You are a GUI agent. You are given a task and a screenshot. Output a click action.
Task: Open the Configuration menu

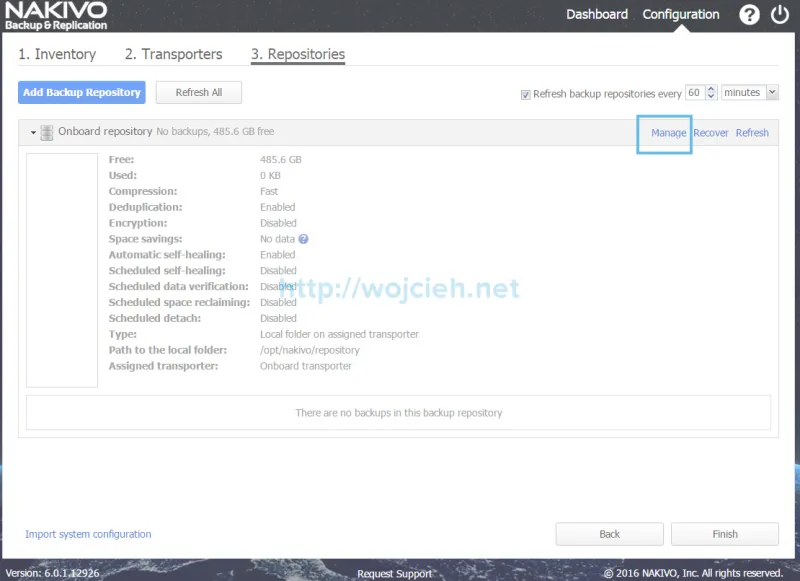click(x=680, y=14)
